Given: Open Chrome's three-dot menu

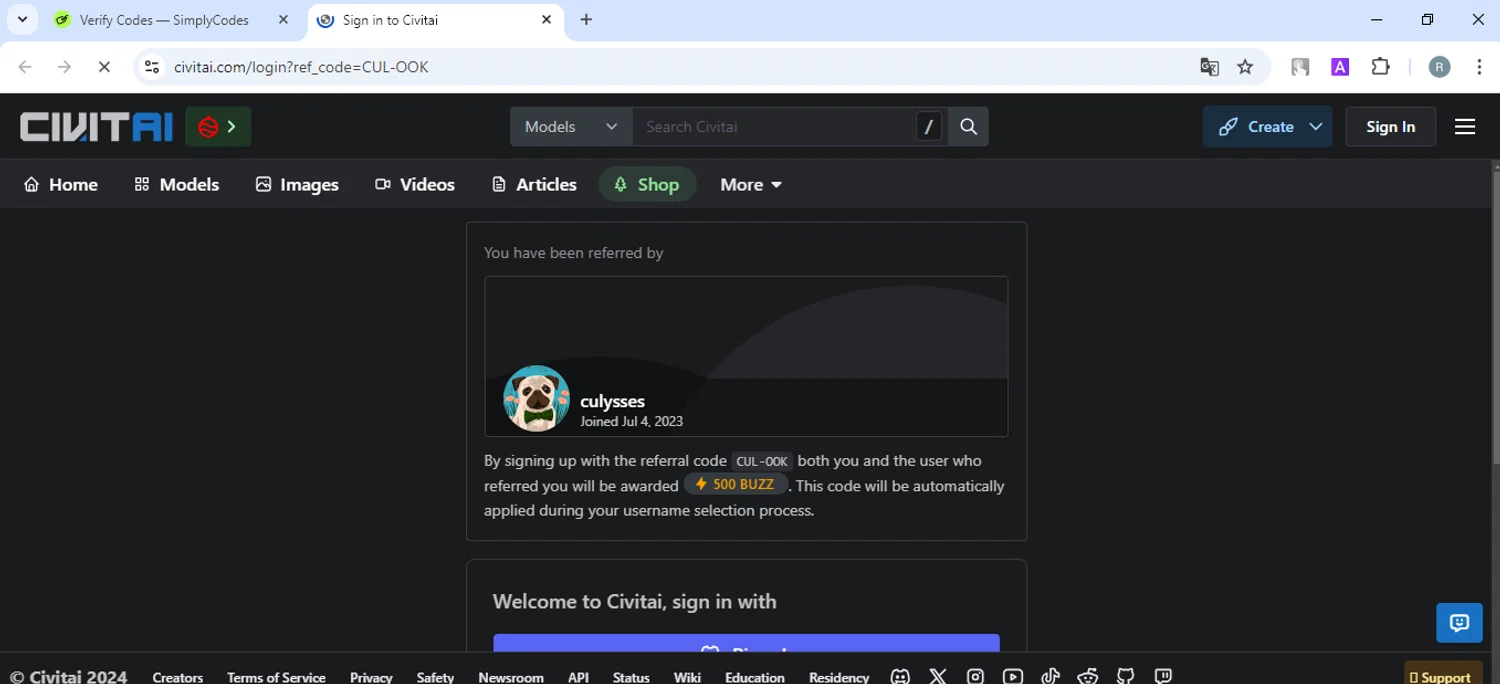Looking at the screenshot, I should [1479, 67].
